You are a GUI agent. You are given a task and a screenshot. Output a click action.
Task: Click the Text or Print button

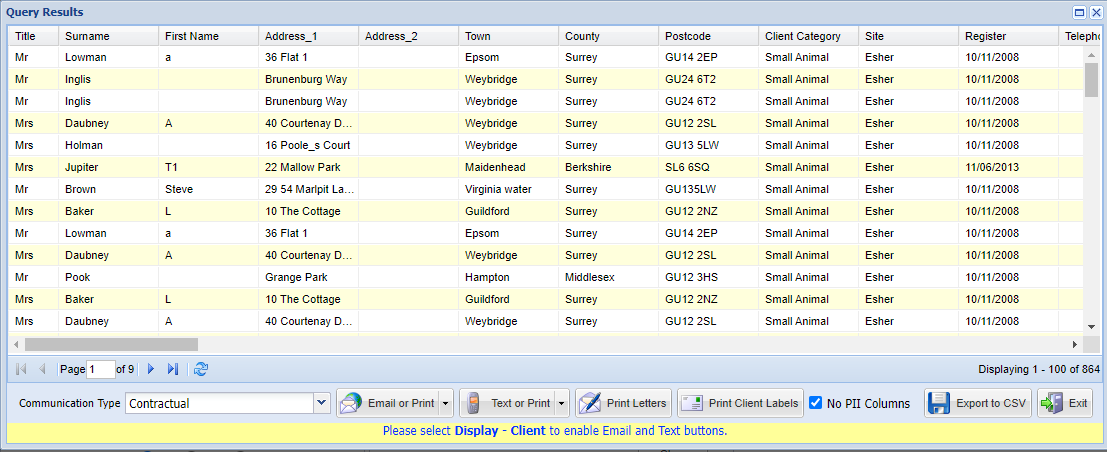[507, 403]
